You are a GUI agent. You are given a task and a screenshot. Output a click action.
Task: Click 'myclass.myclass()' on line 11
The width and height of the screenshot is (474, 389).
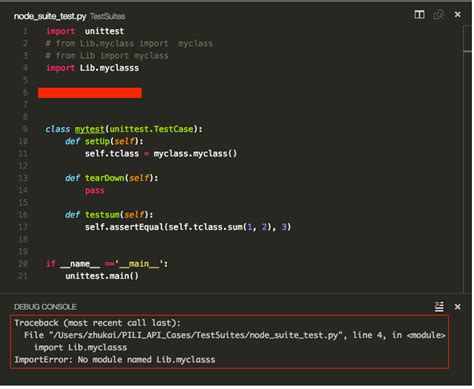pos(195,154)
